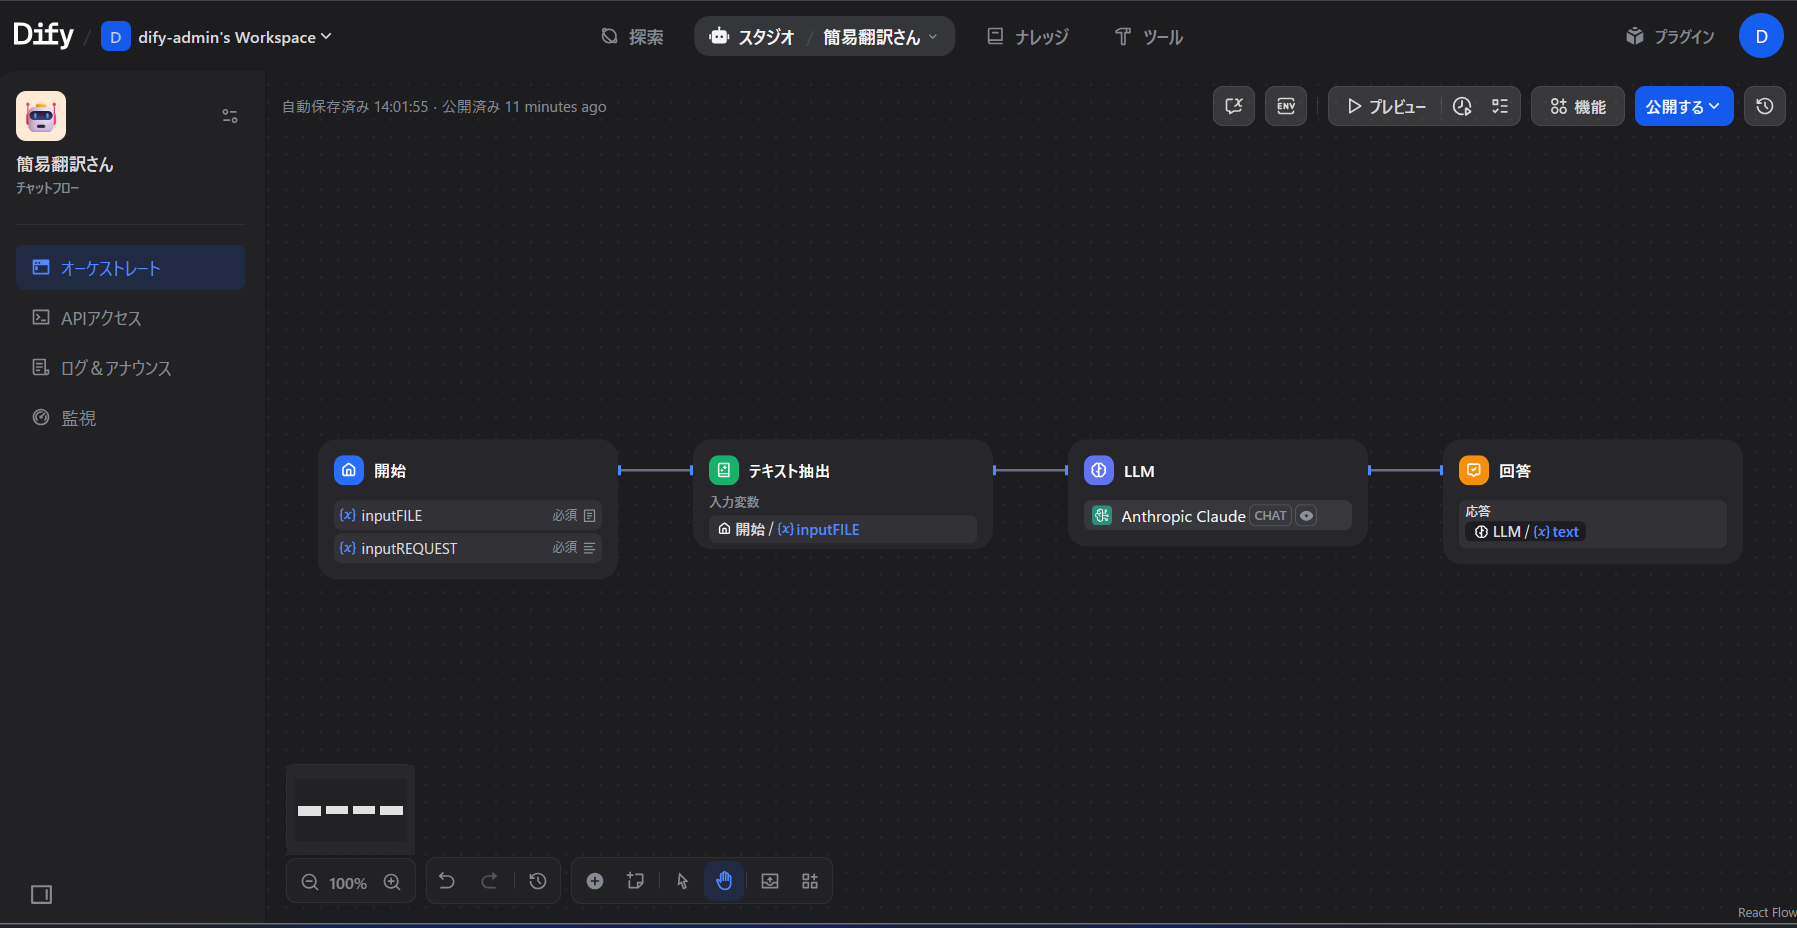1797x928 pixels.
Task: Click LLM / text variable in answer
Action: 1526,532
